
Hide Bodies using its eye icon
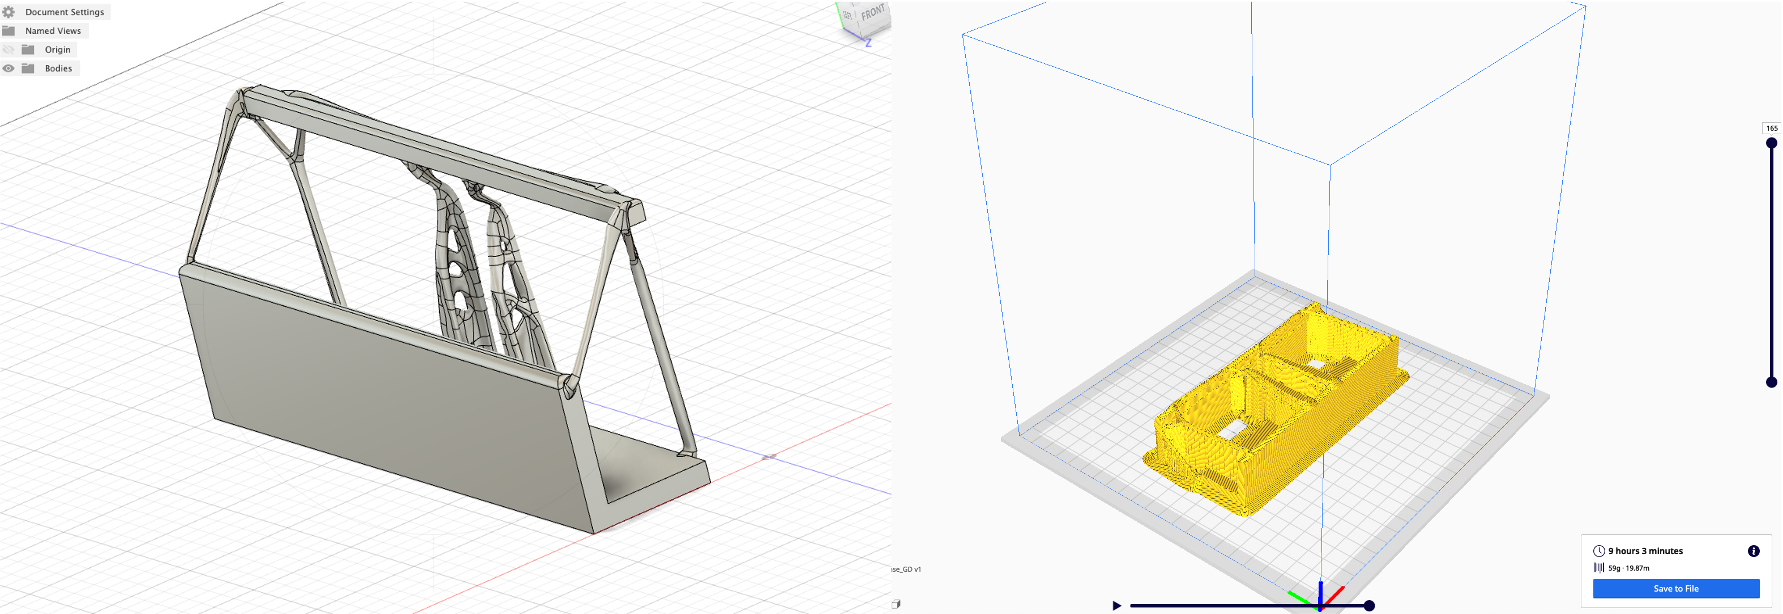8,68
